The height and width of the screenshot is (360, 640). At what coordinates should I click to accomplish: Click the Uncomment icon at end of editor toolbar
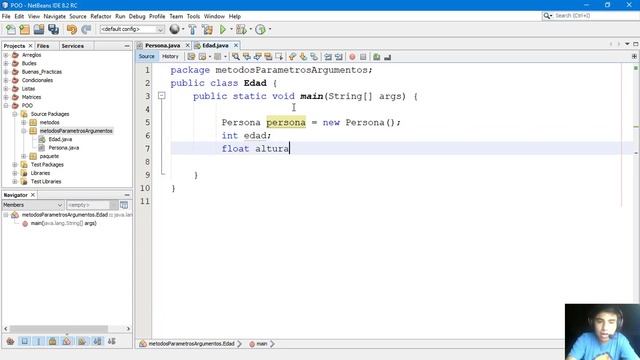[387, 57]
